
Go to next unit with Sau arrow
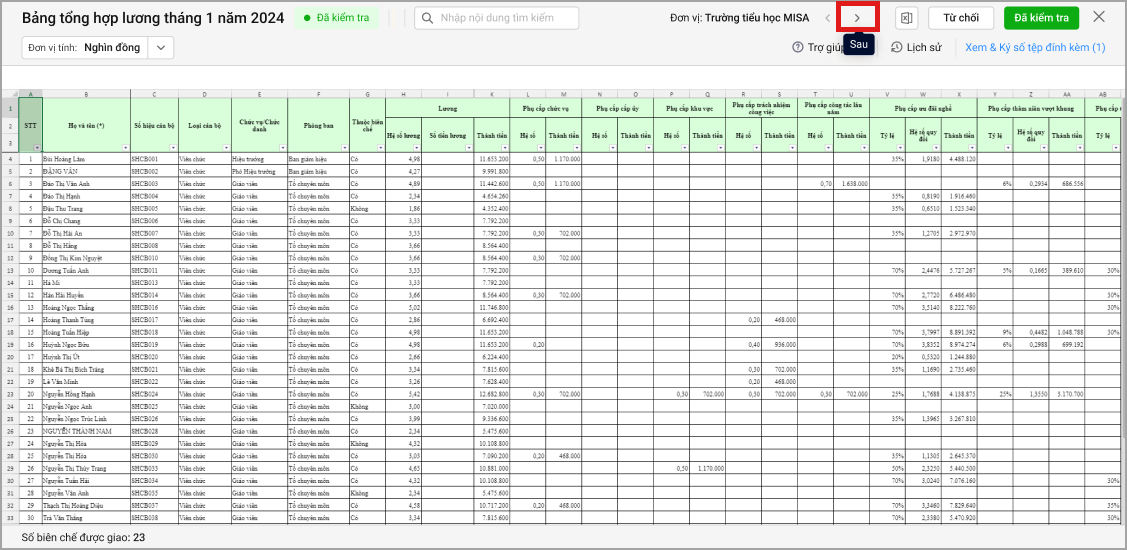click(857, 18)
